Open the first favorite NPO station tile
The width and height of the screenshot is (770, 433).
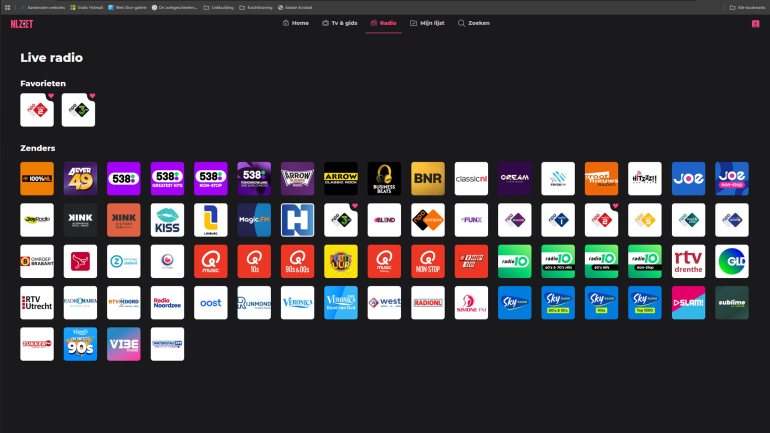37,110
